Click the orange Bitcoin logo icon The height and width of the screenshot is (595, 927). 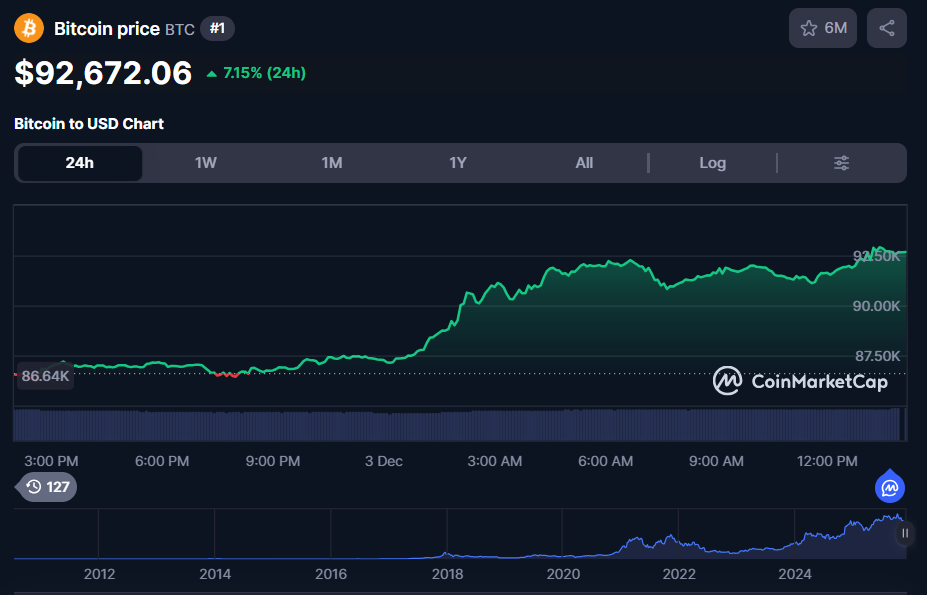click(x=29, y=28)
